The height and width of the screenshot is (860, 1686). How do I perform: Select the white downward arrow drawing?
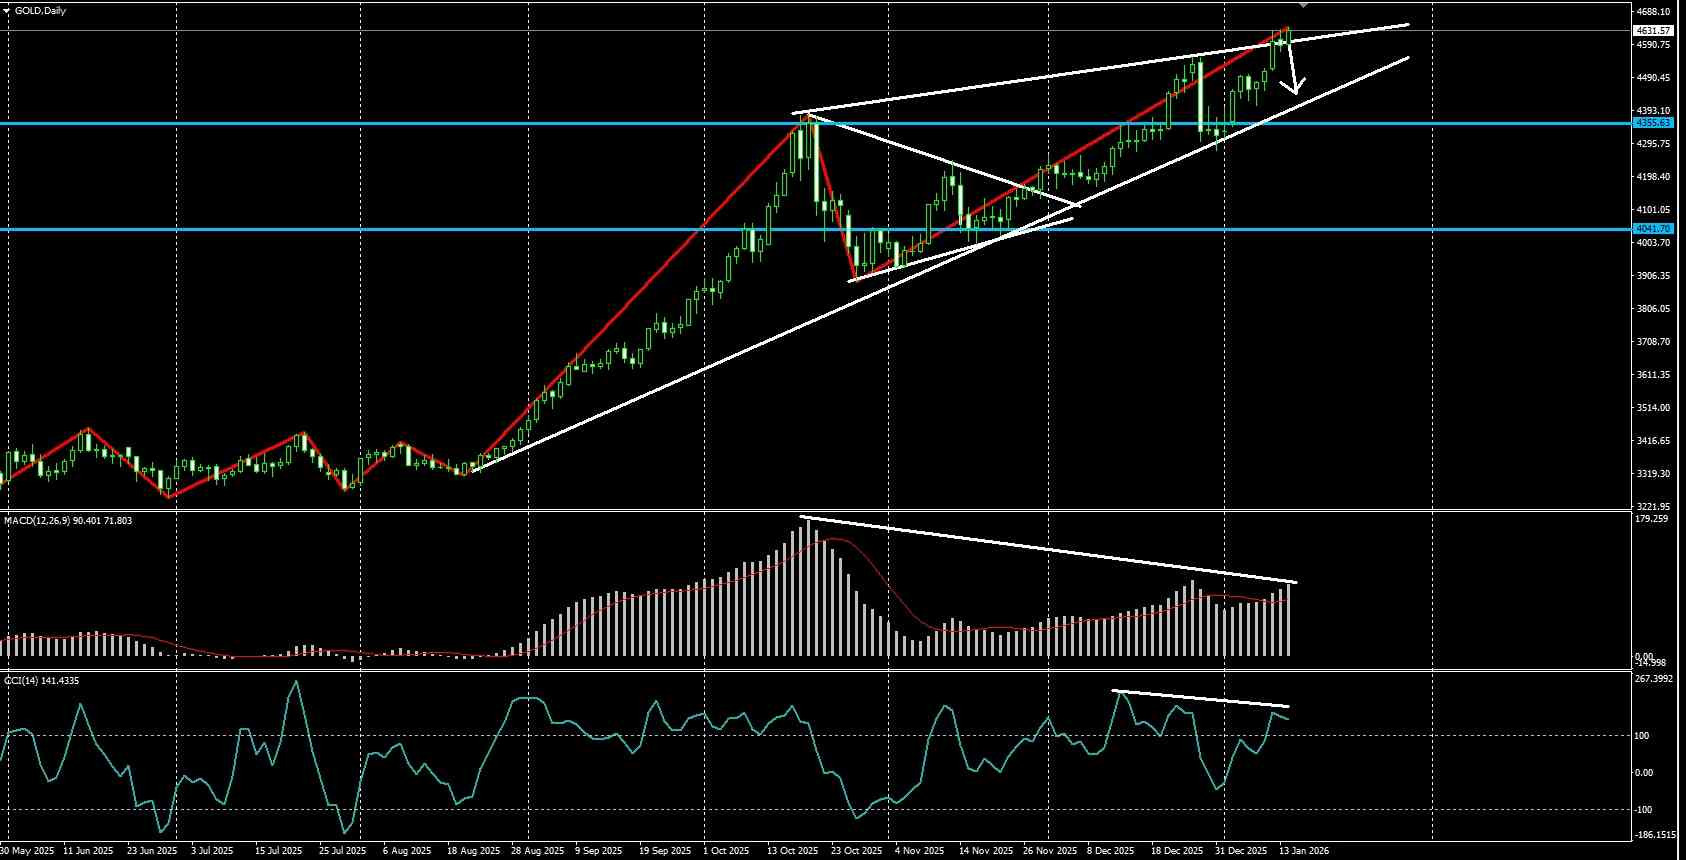(1295, 66)
